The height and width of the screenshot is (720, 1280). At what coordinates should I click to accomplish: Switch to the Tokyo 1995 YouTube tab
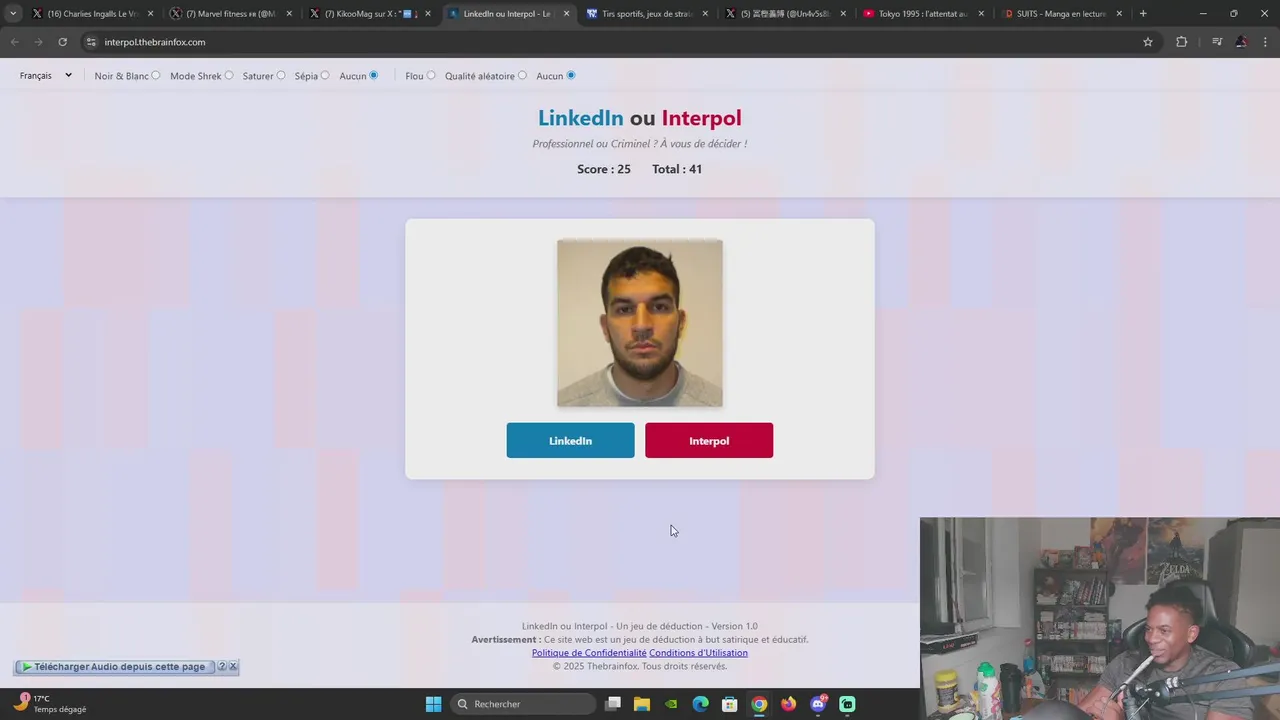tap(923, 14)
